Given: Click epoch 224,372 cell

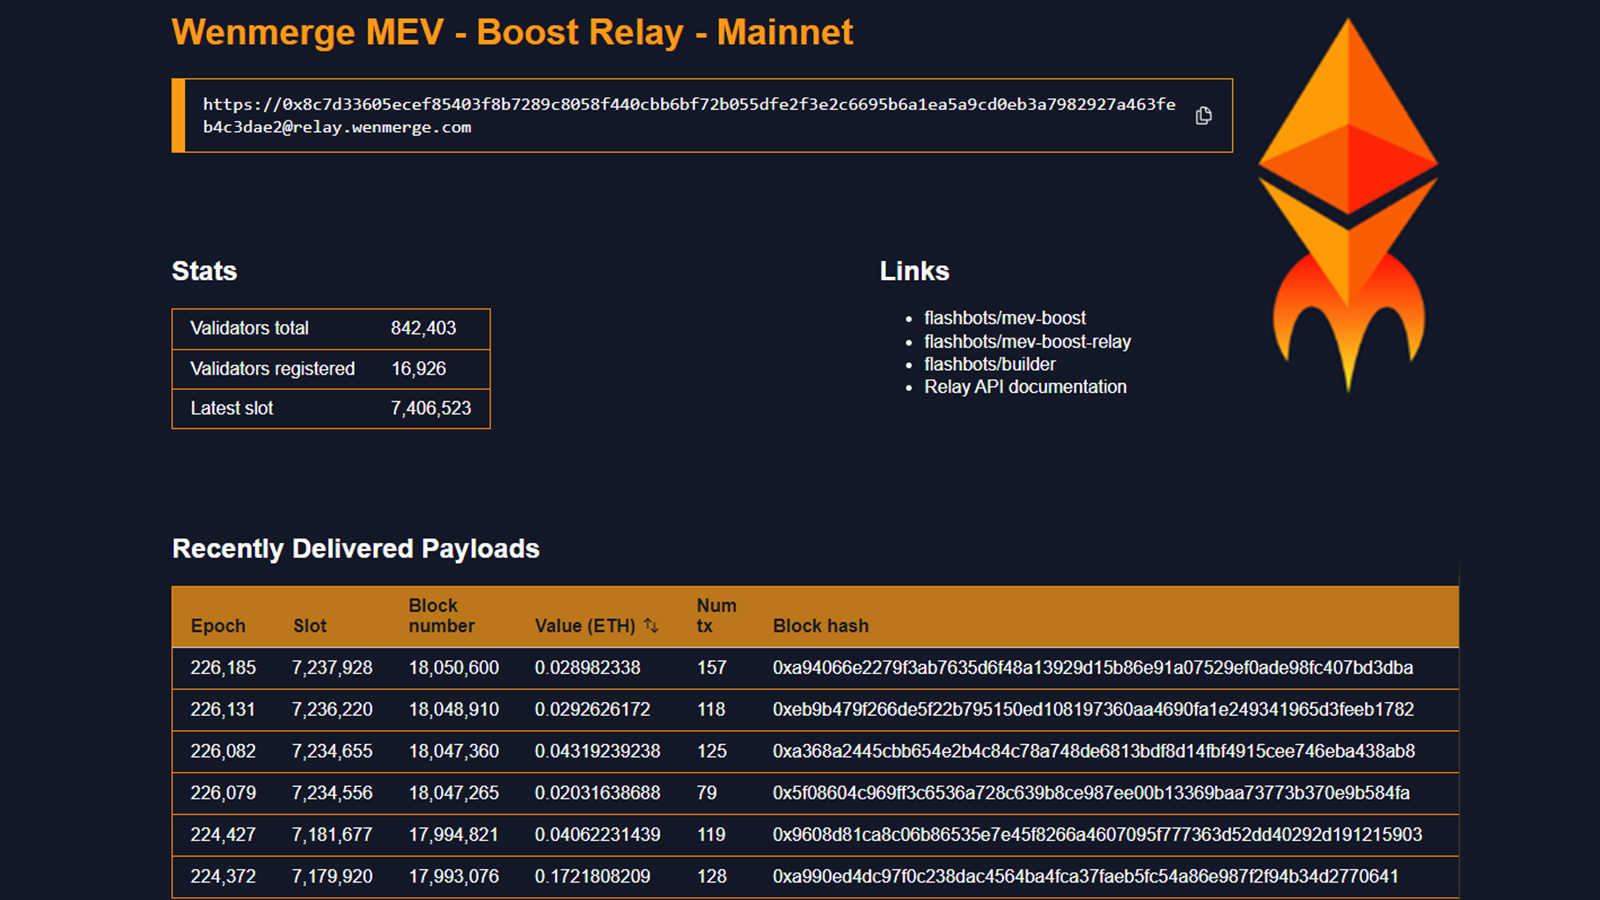Looking at the screenshot, I should point(223,877).
